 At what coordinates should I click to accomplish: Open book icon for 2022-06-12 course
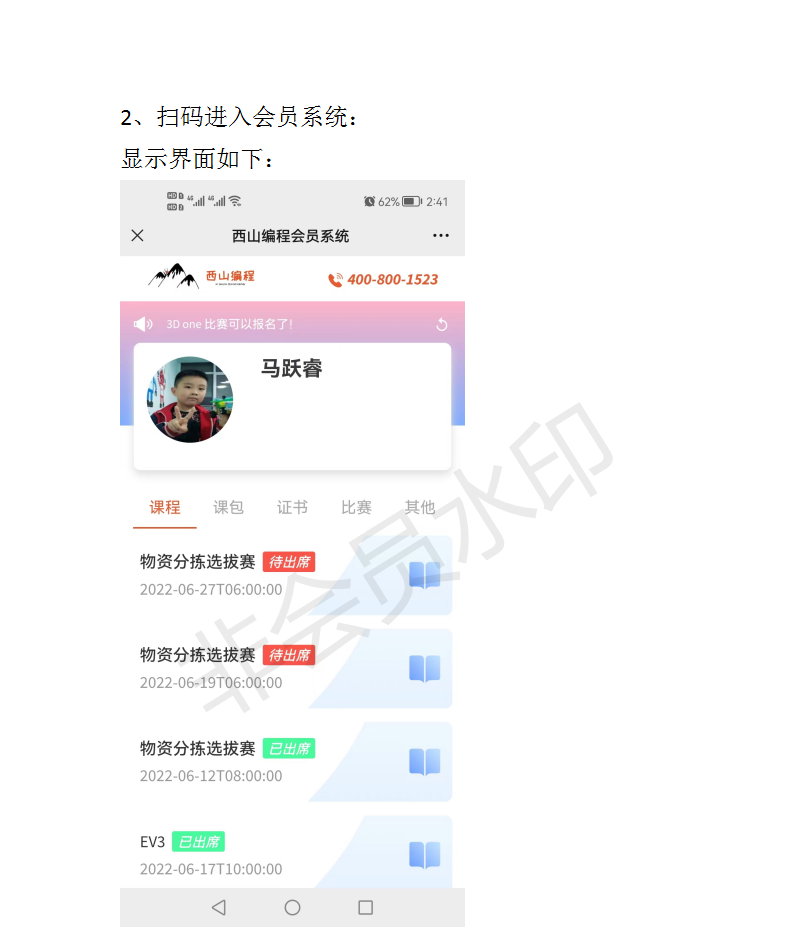tap(425, 761)
